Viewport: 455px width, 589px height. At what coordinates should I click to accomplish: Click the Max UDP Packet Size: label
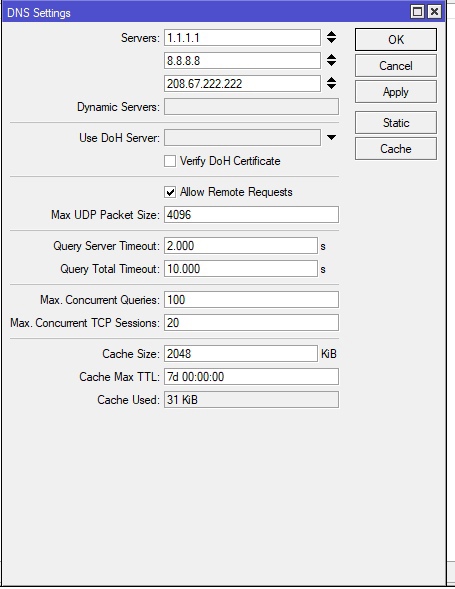[x=105, y=215]
